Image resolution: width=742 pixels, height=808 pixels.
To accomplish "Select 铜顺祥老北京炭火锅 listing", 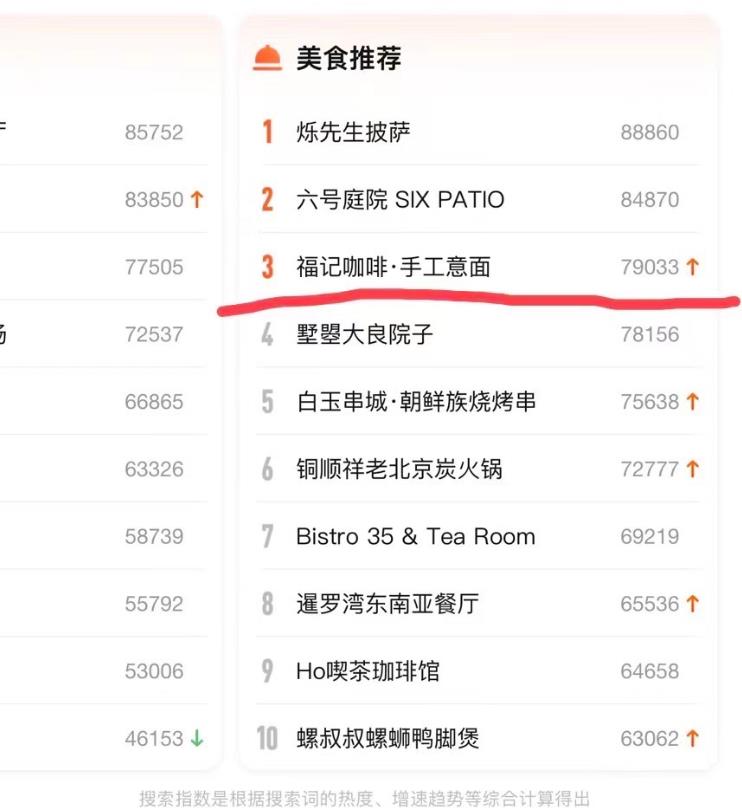I will (x=398, y=469).
